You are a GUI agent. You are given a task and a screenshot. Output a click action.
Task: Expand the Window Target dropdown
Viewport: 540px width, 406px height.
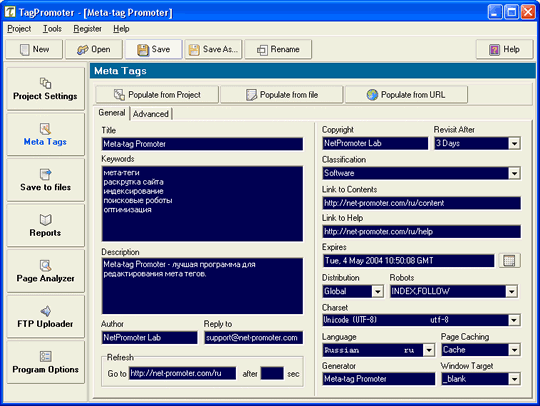click(514, 379)
